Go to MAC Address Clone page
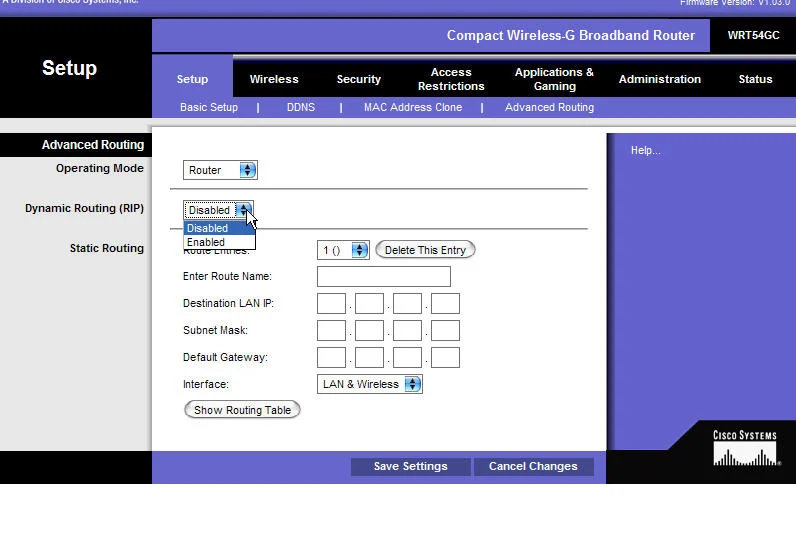Image resolution: width=796 pixels, height=542 pixels. (x=412, y=107)
